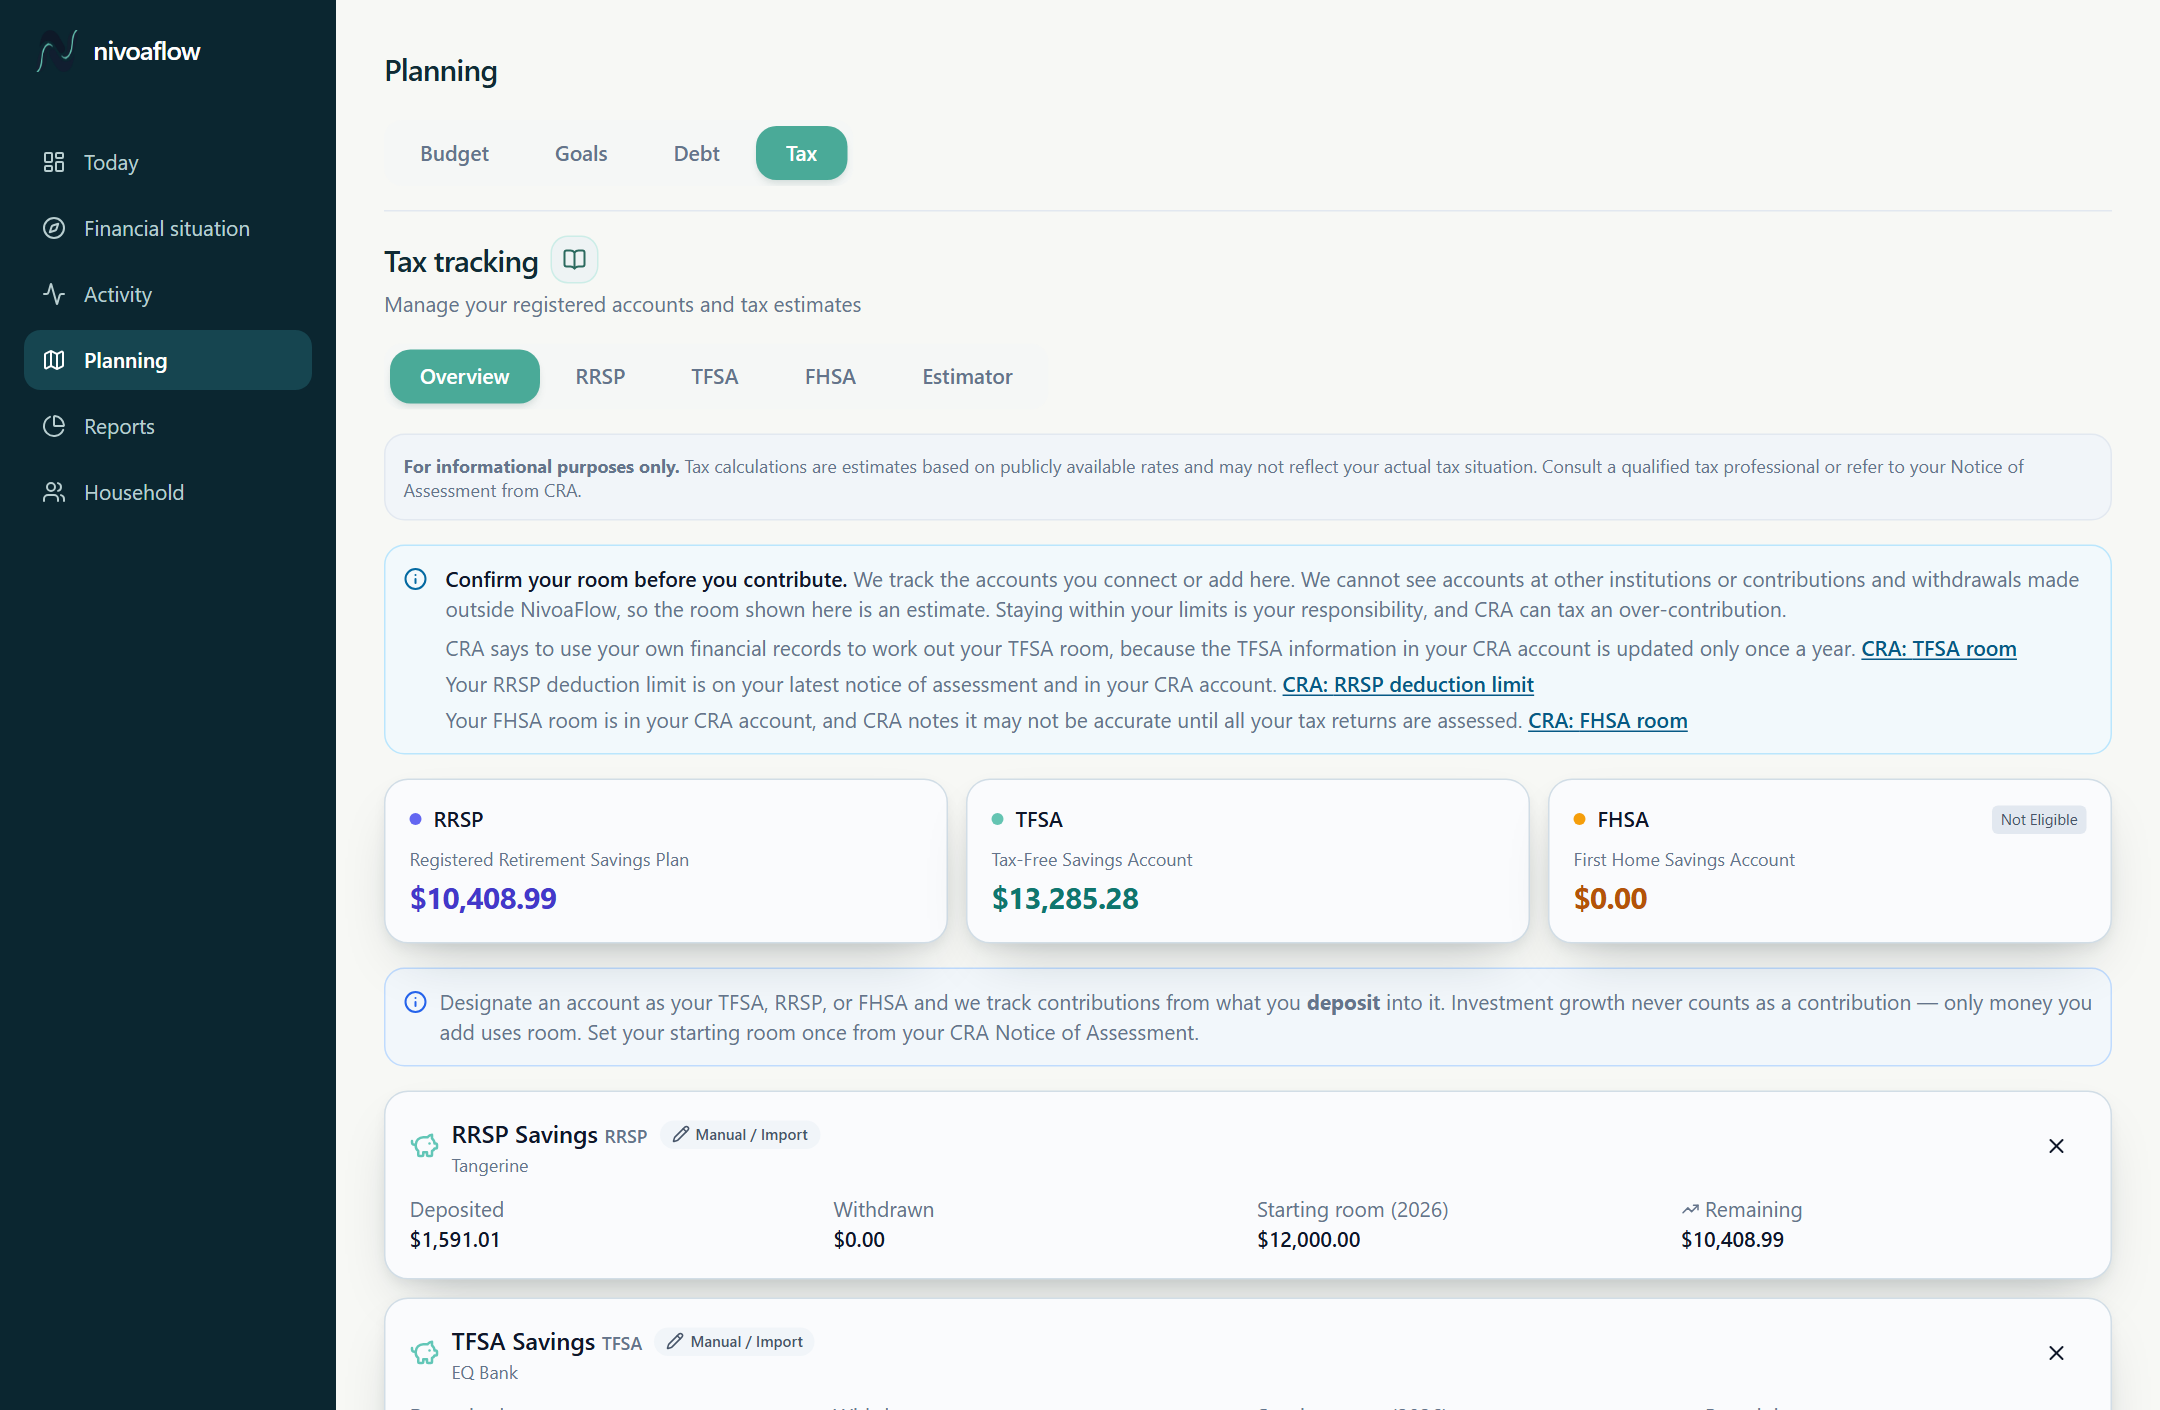This screenshot has height=1410, width=2160.
Task: Open the FHSA sub-tab
Action: [x=830, y=376]
